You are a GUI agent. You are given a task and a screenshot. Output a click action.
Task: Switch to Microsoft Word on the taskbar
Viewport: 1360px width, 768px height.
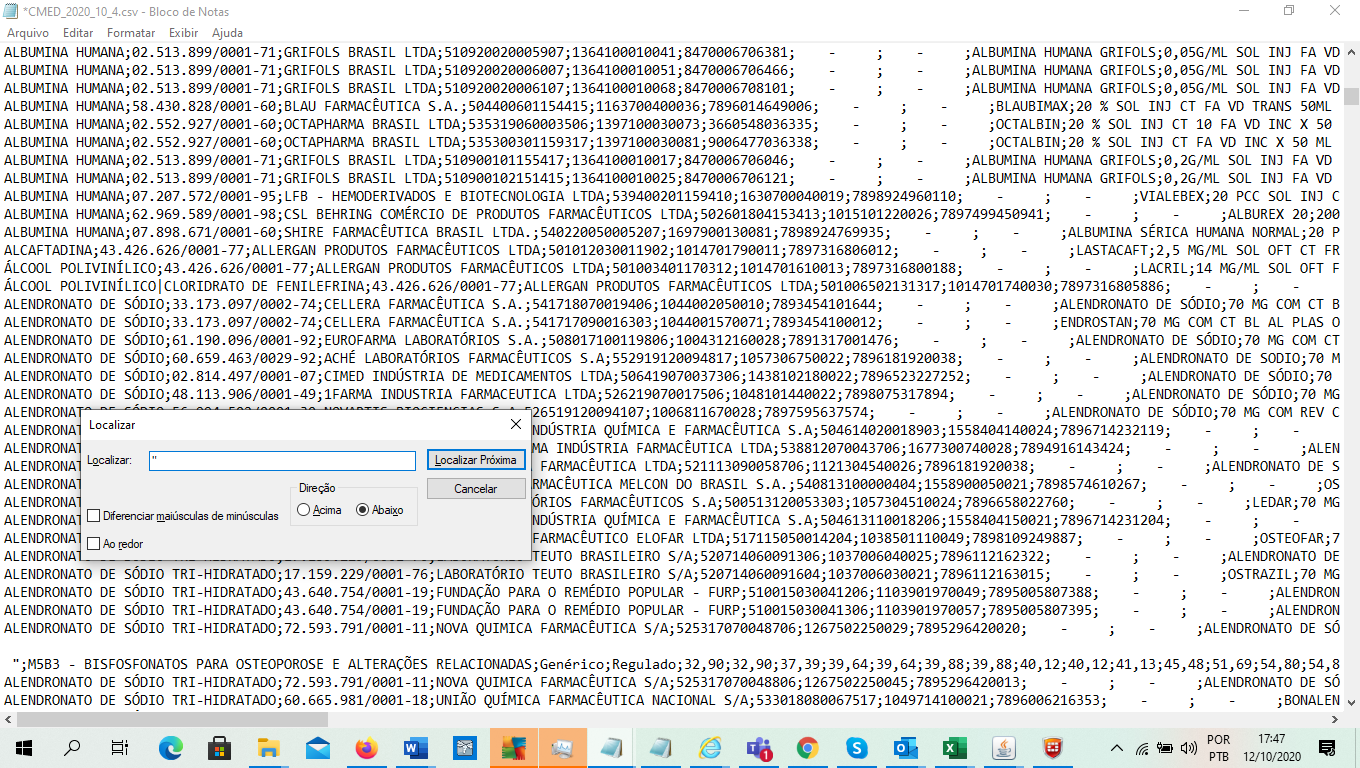pyautogui.click(x=415, y=747)
